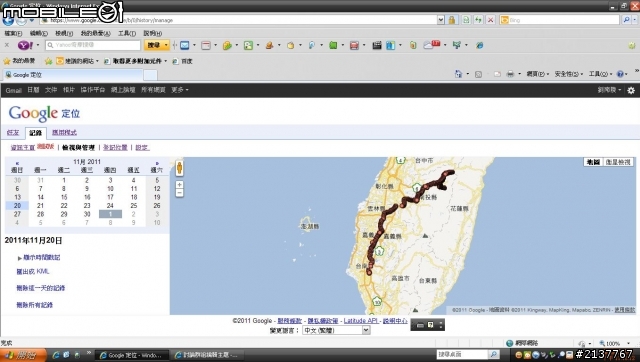The width and height of the screenshot is (640, 362).
Task: Zoom out with the map minus button
Action: click(179, 193)
